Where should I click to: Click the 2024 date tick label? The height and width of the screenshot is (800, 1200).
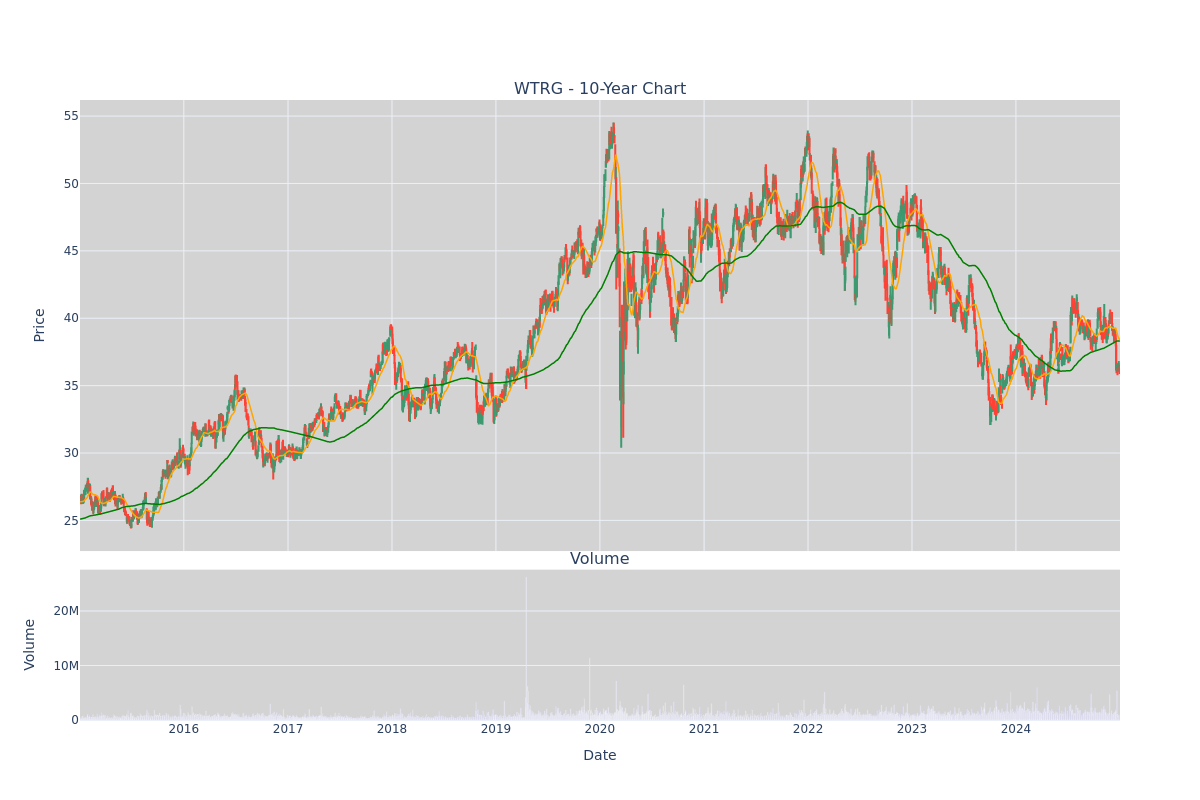tap(1016, 729)
